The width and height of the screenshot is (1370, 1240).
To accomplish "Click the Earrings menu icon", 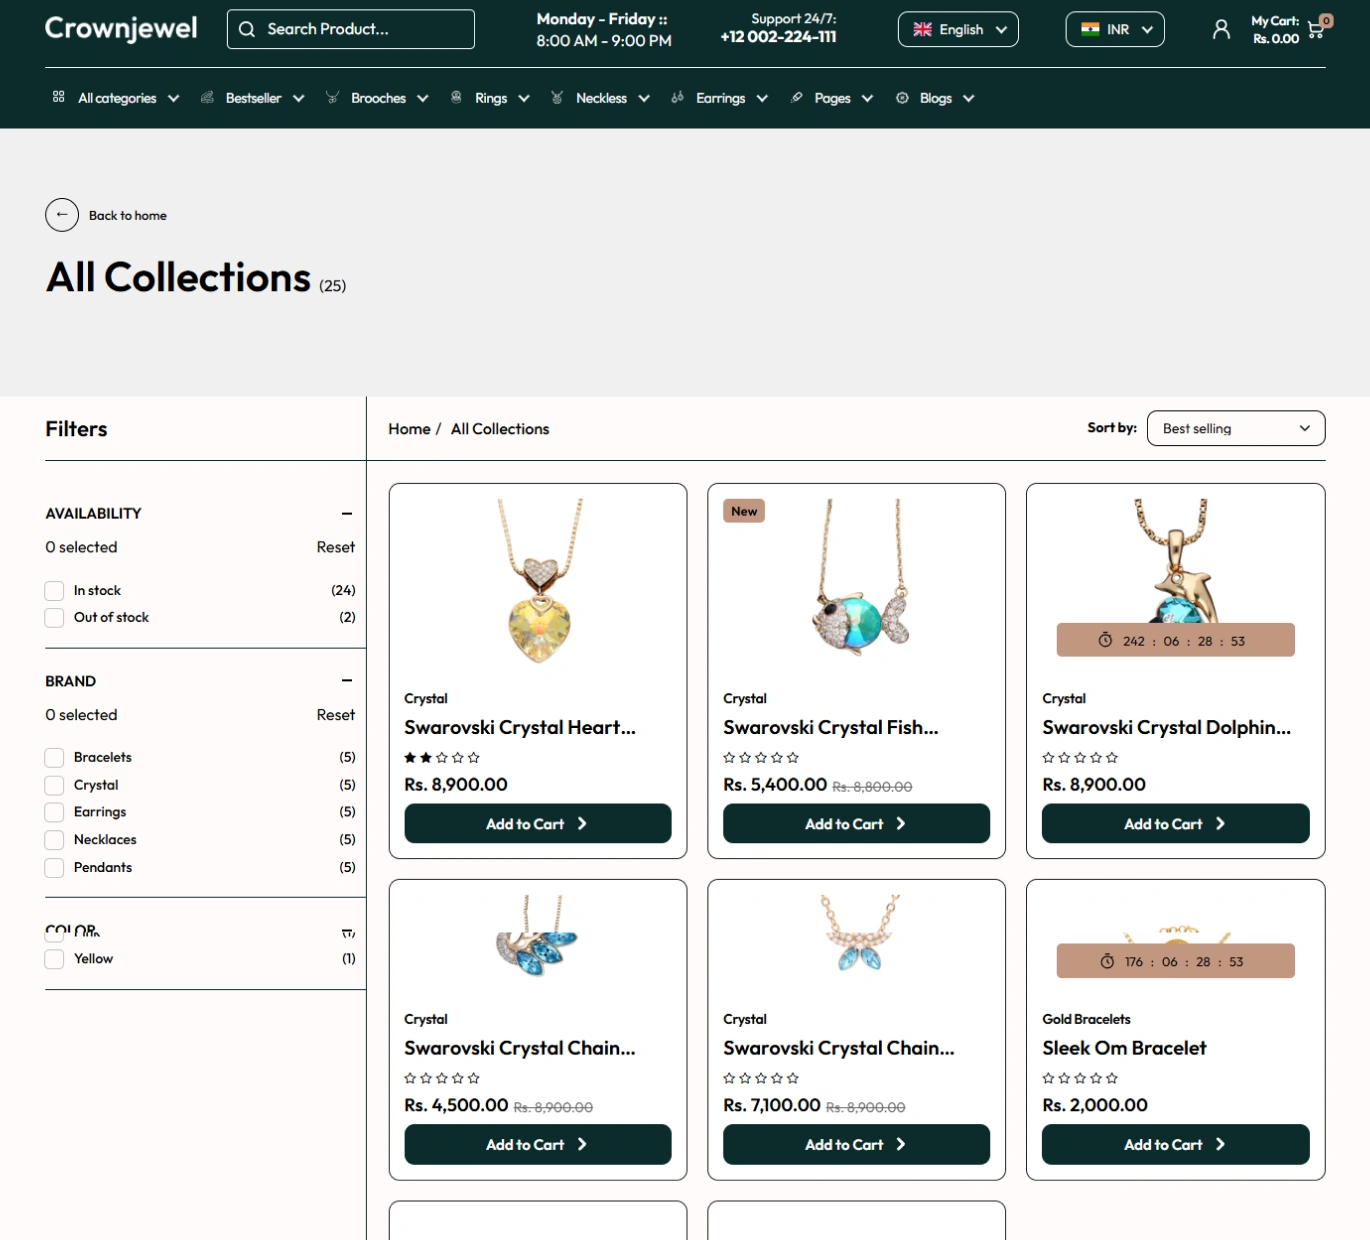I will tap(677, 97).
